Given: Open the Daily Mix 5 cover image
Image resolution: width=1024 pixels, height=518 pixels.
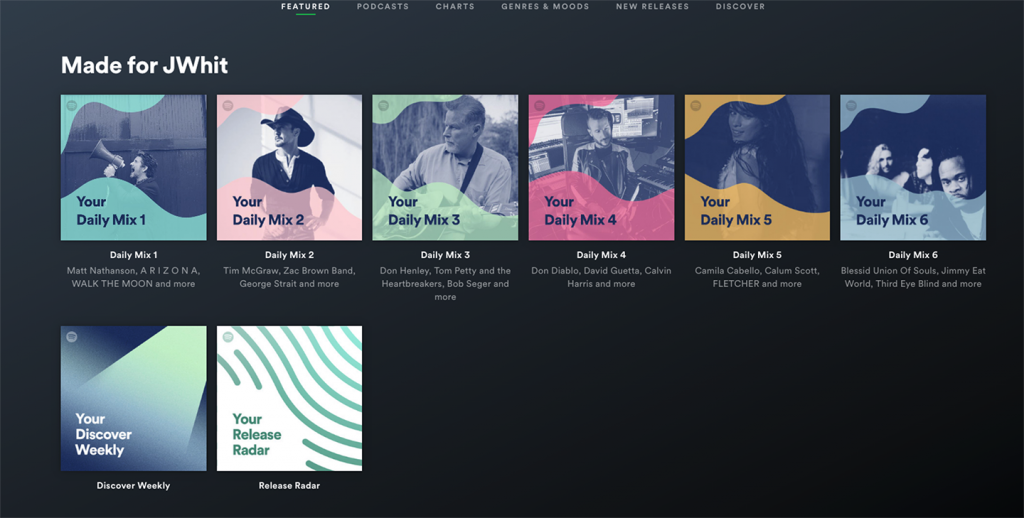Looking at the screenshot, I should click(x=757, y=167).
